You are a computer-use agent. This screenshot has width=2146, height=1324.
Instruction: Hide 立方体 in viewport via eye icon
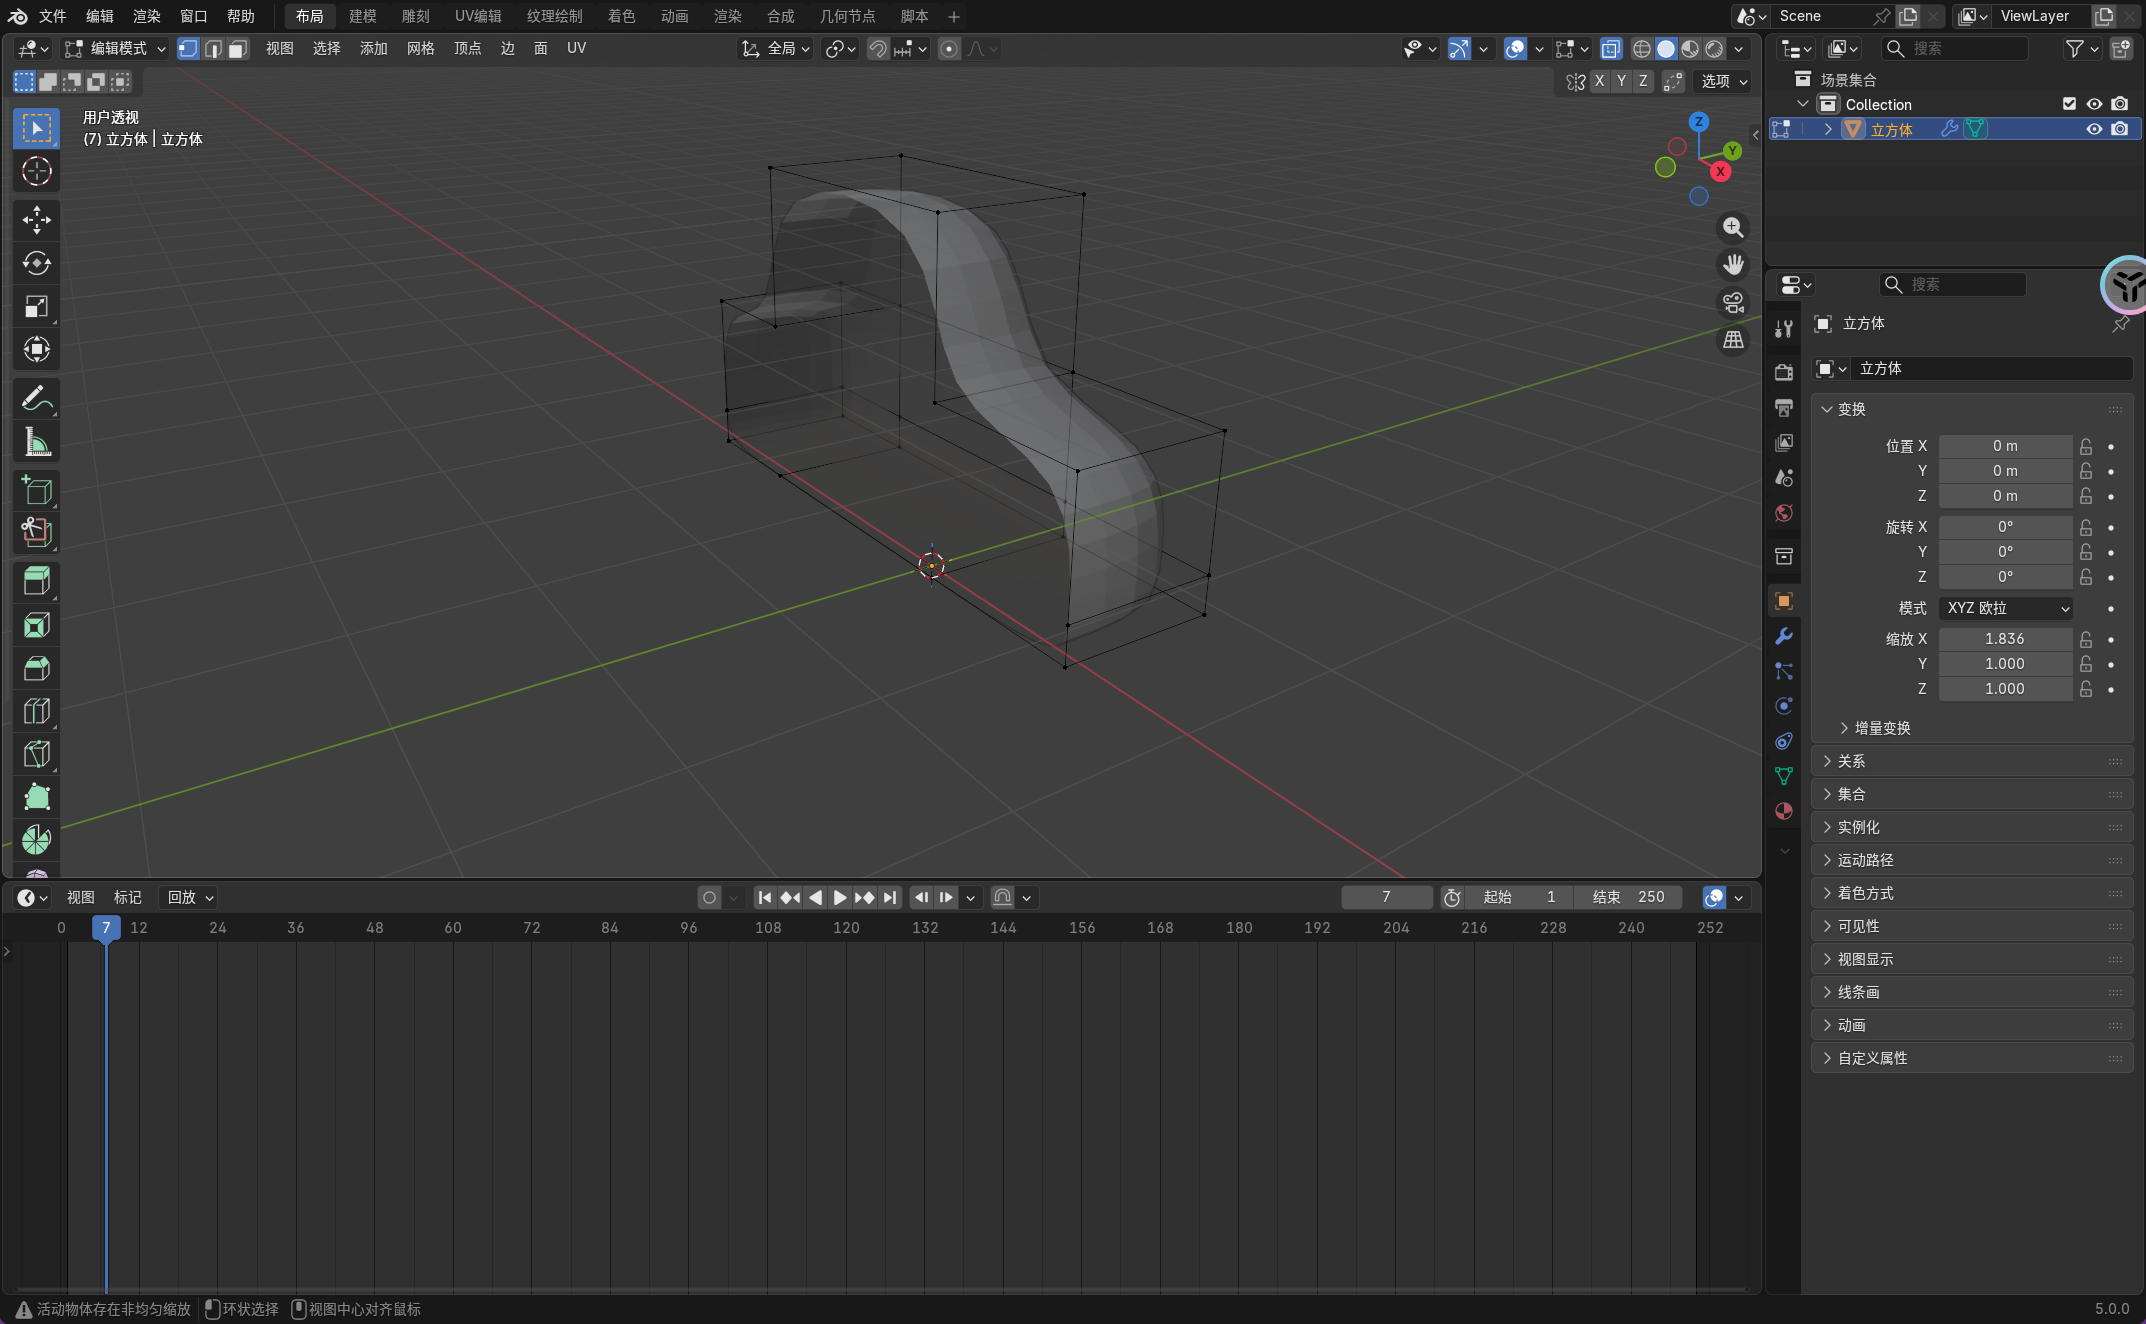pos(2094,129)
